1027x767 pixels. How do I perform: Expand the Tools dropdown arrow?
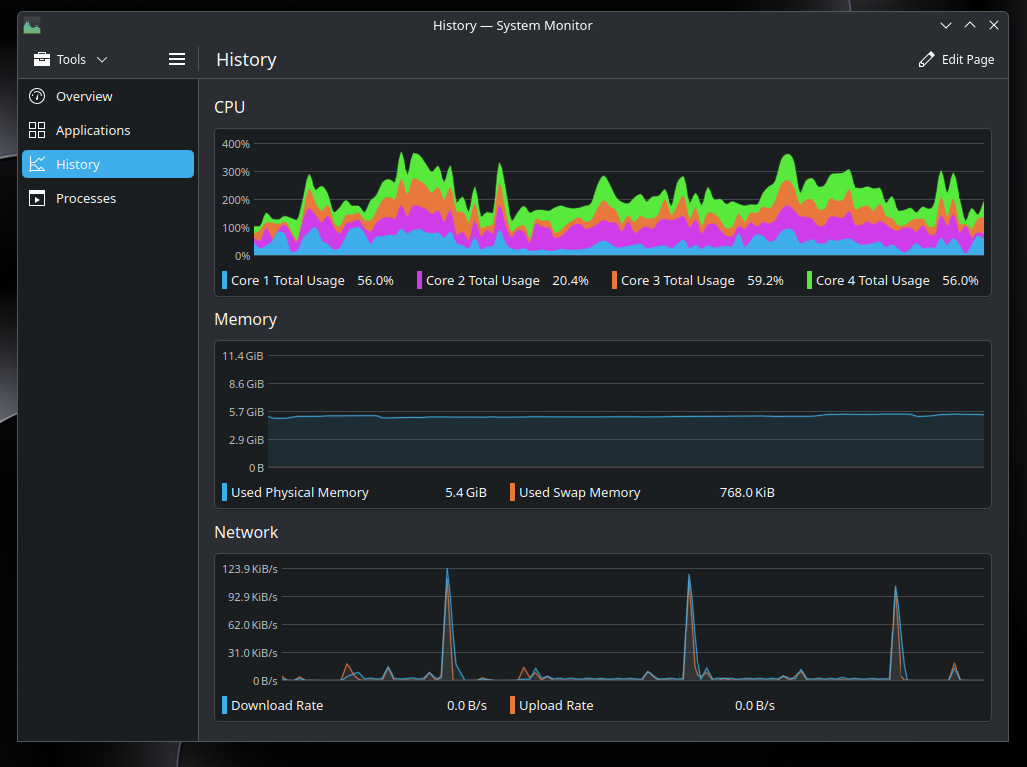click(102, 60)
